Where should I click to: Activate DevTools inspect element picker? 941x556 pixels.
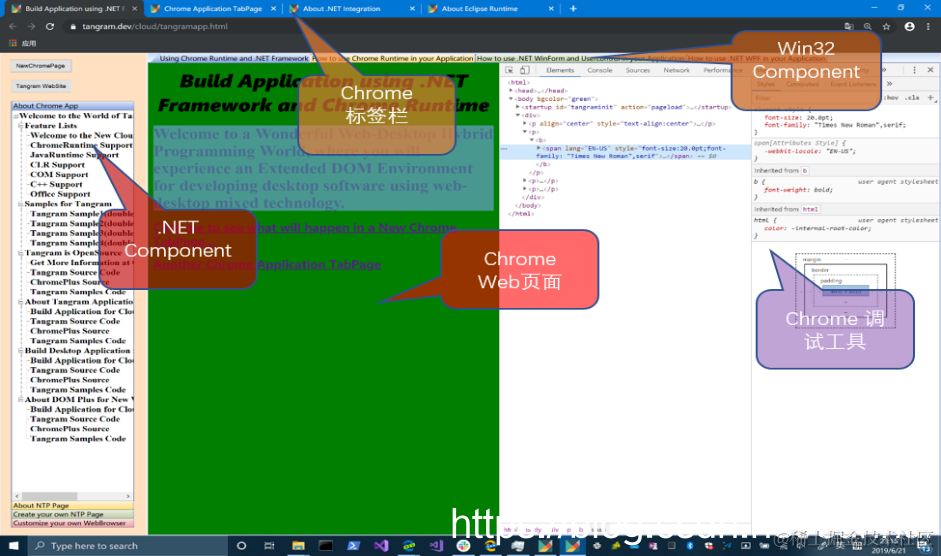[509, 70]
